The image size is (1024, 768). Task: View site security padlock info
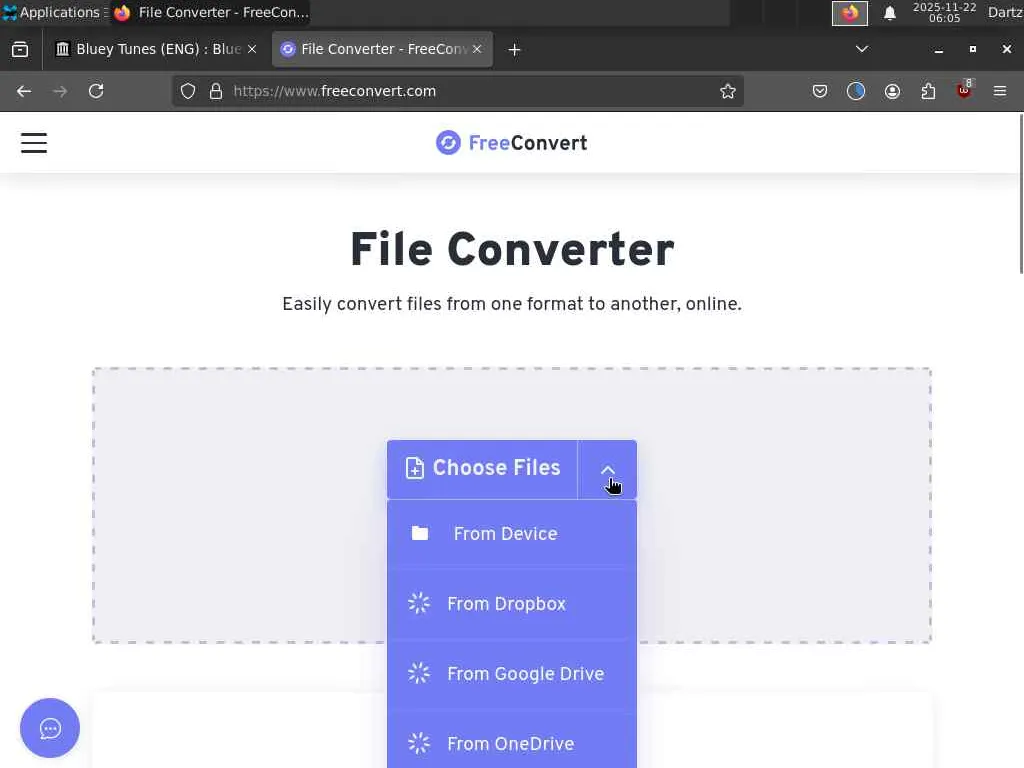[x=216, y=91]
